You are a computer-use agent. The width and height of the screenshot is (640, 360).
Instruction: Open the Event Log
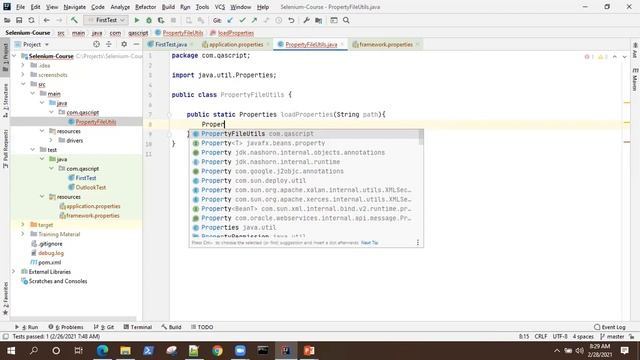(609, 327)
